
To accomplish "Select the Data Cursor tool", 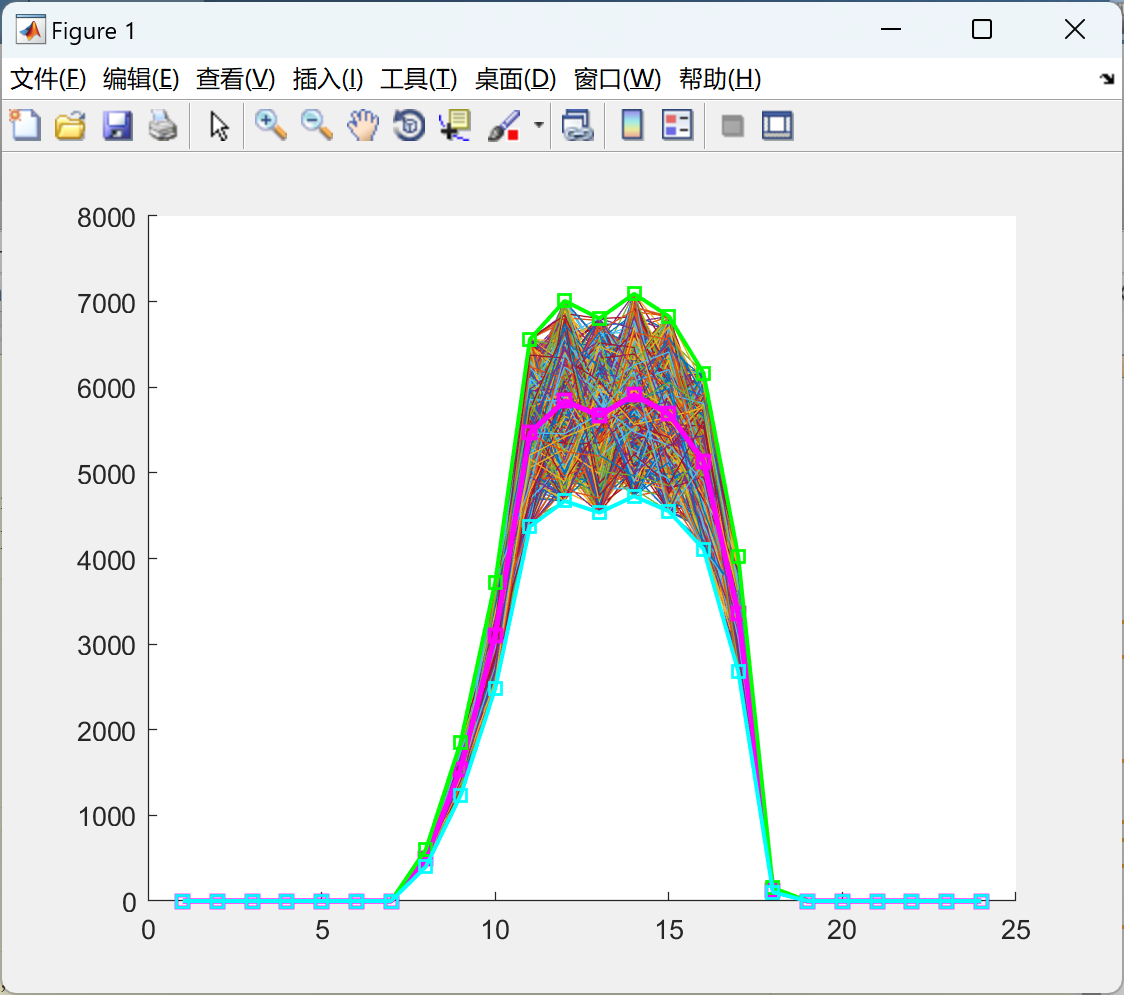I will pos(455,125).
